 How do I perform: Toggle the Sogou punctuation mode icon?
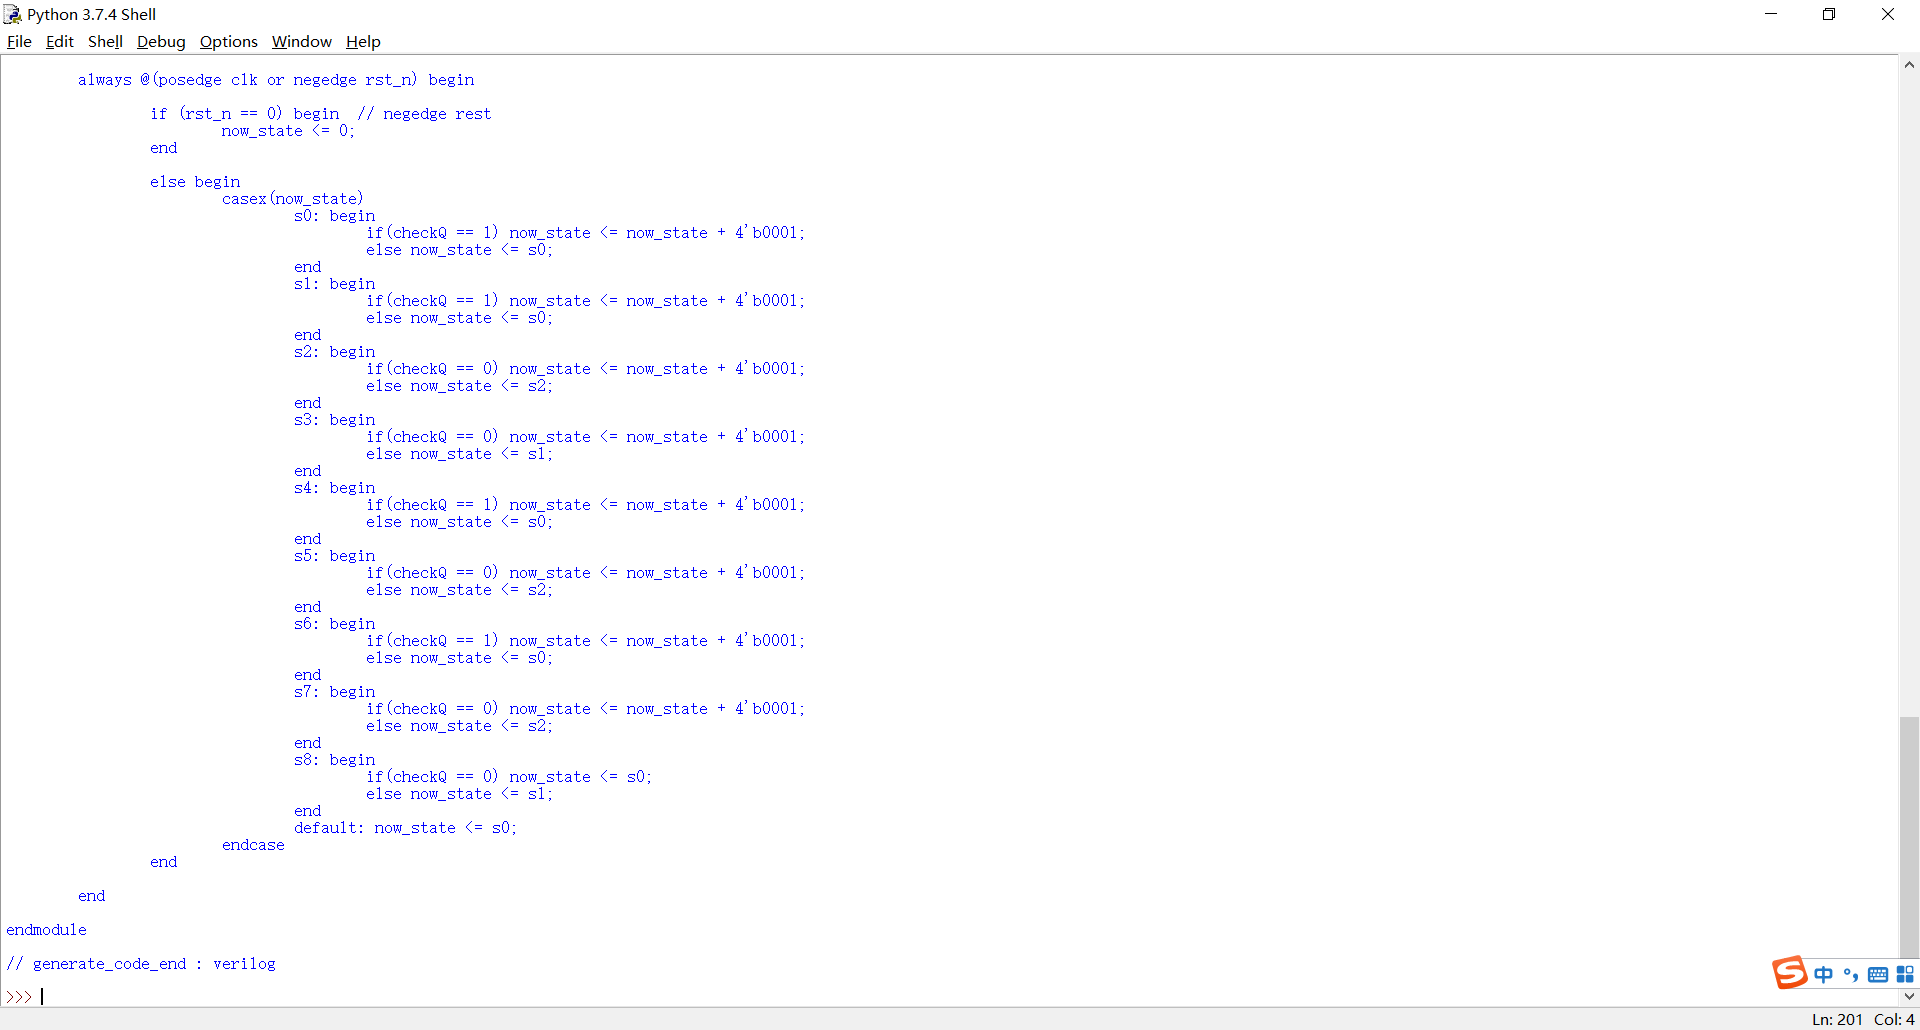pos(1851,974)
